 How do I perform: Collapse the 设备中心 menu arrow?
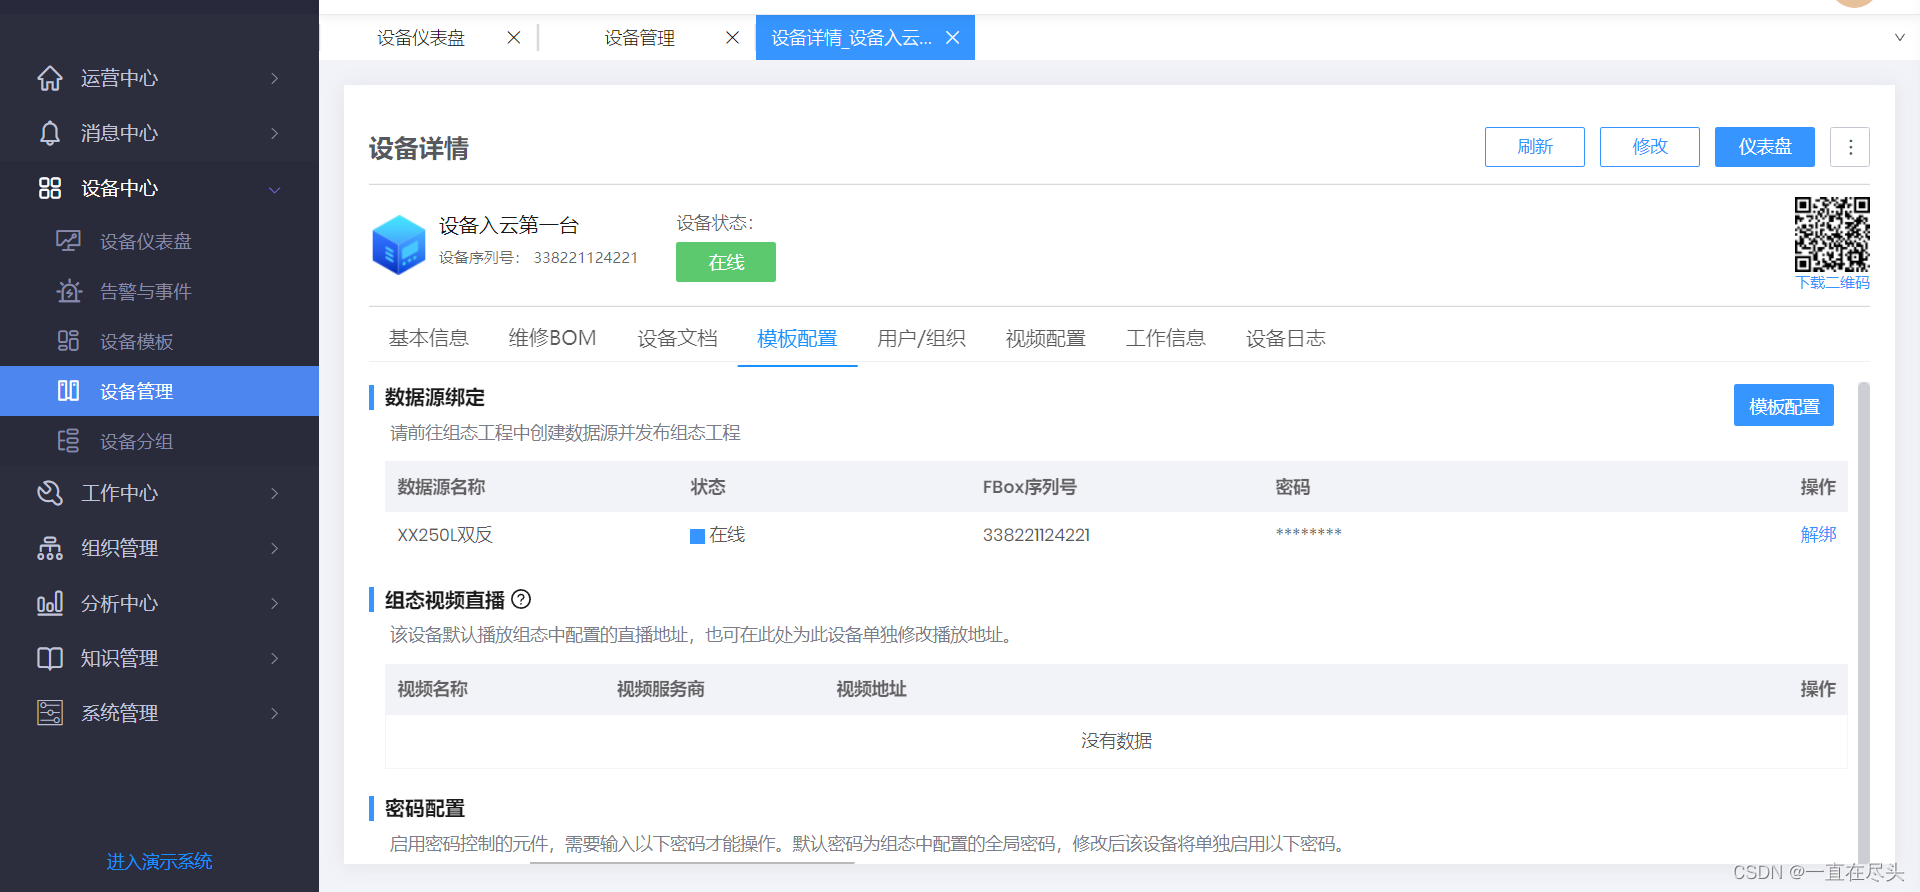(275, 189)
